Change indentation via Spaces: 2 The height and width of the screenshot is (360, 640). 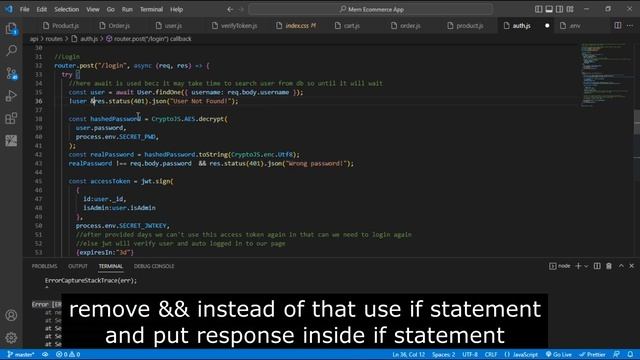444,354
